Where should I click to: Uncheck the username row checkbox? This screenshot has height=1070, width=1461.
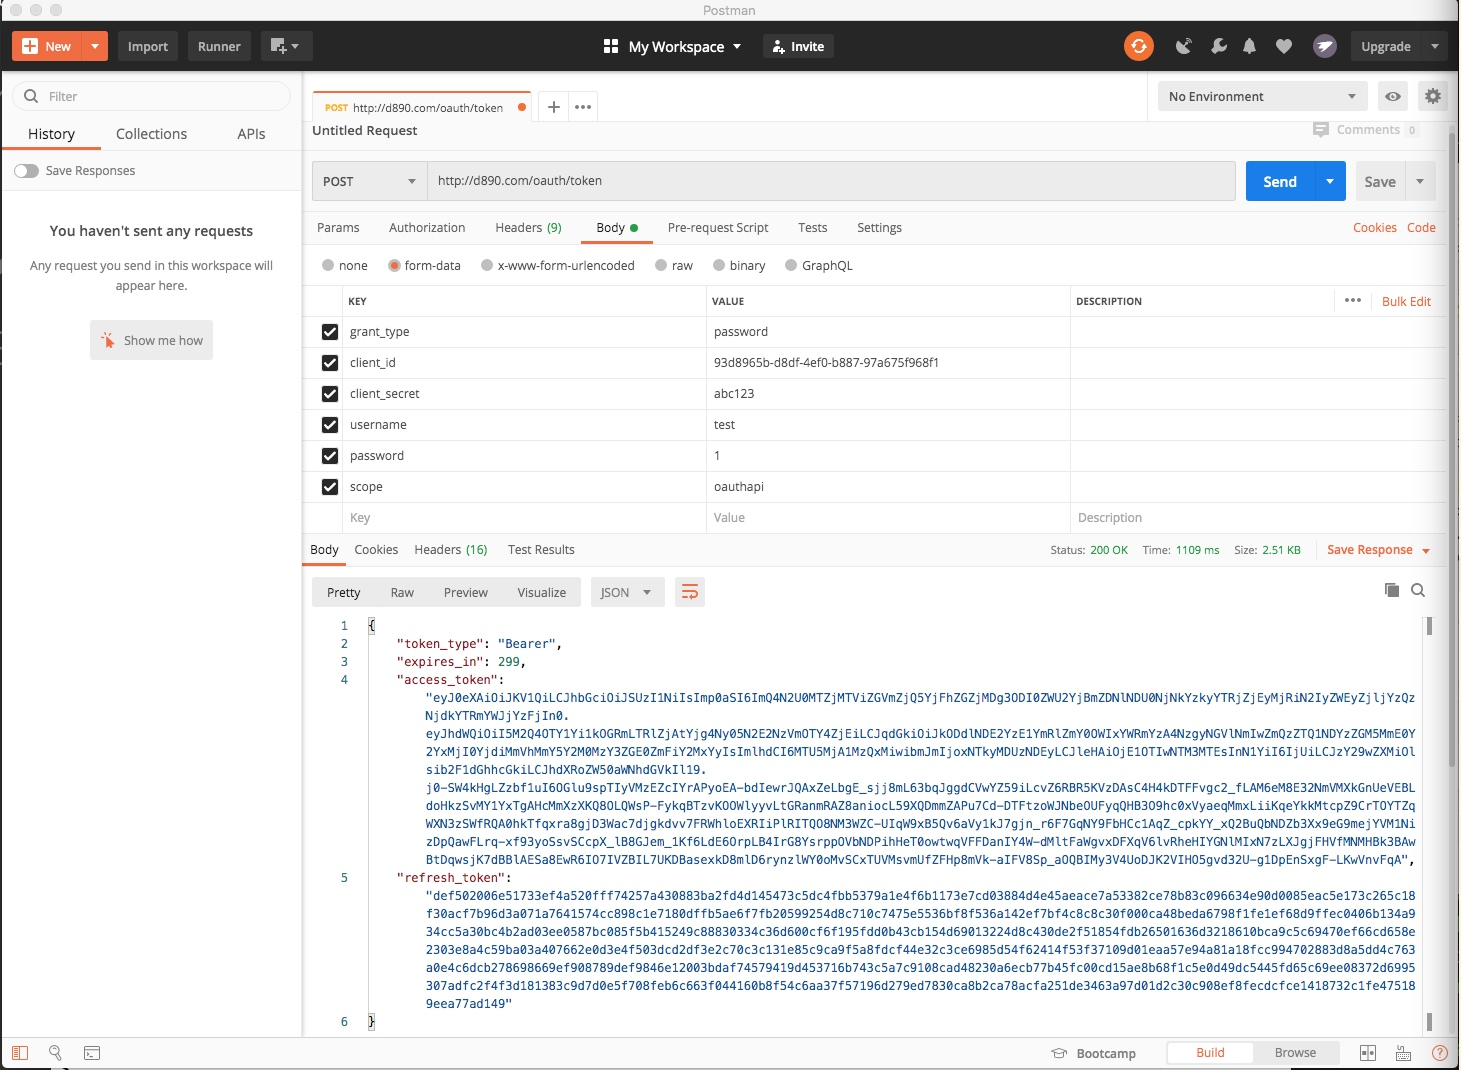coord(330,425)
